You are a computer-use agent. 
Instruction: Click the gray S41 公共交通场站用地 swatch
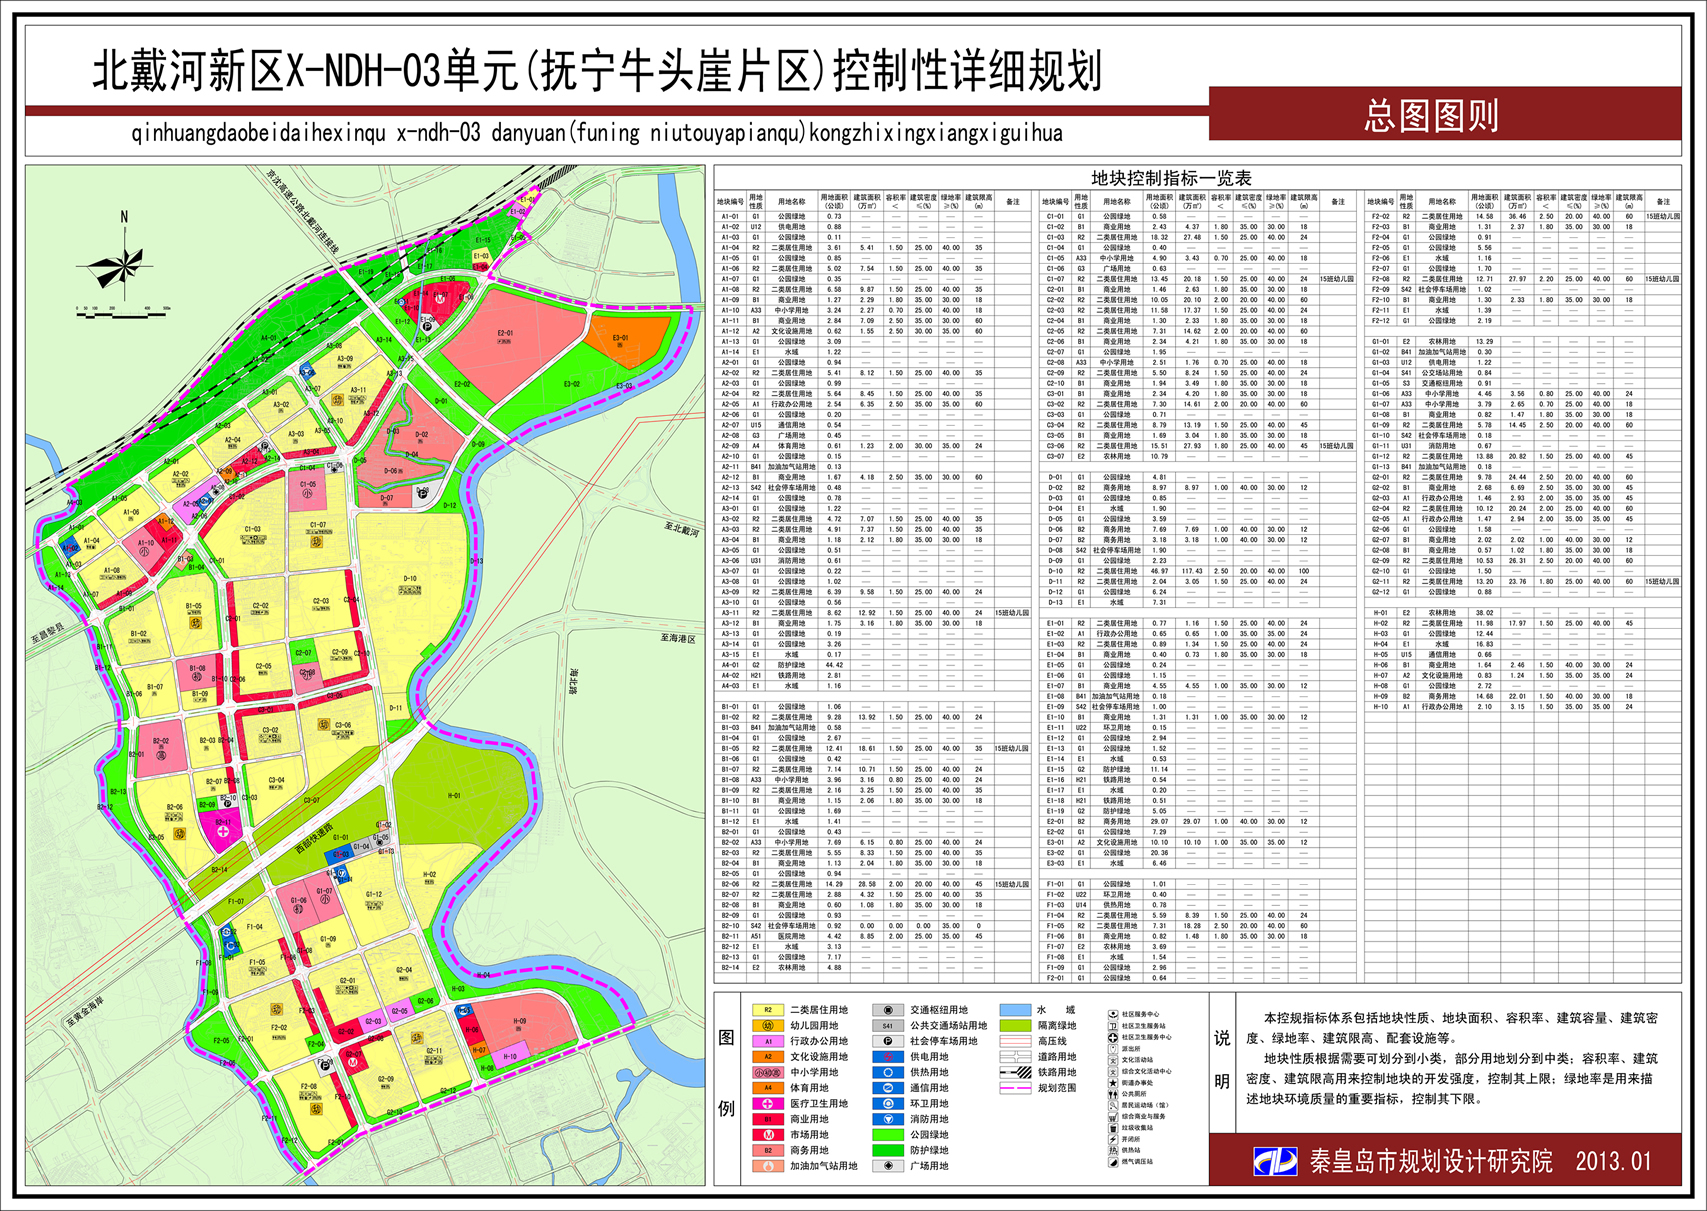click(888, 1026)
